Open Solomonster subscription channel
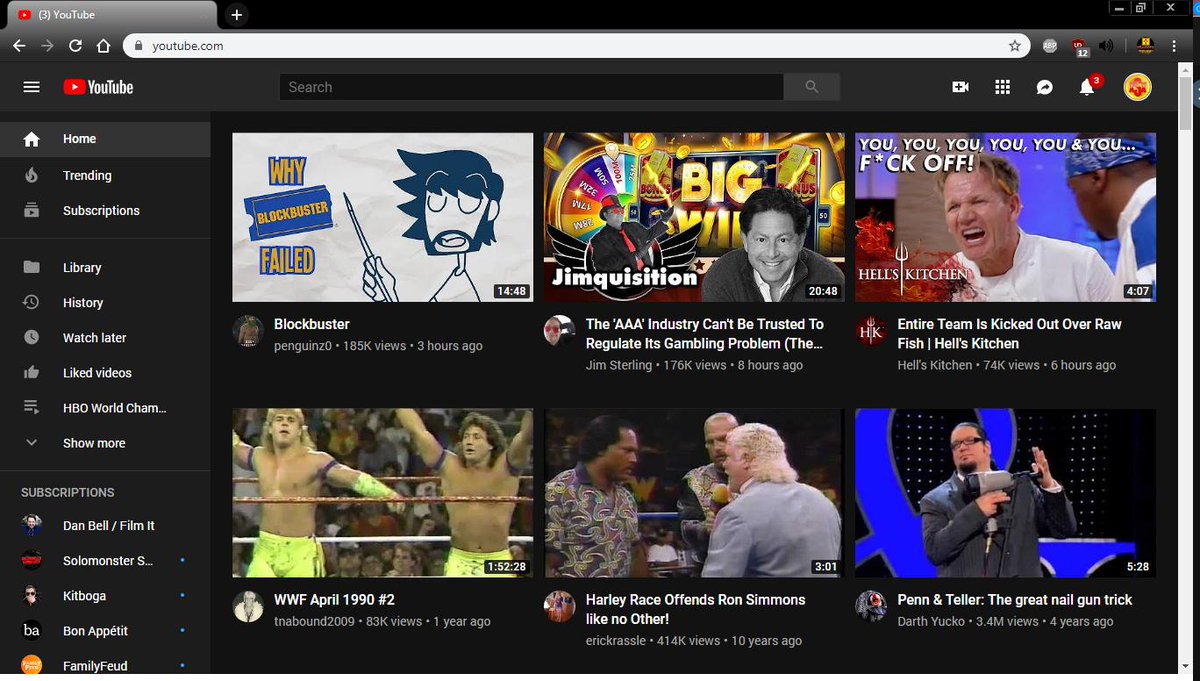This screenshot has width=1200, height=681. [105, 560]
